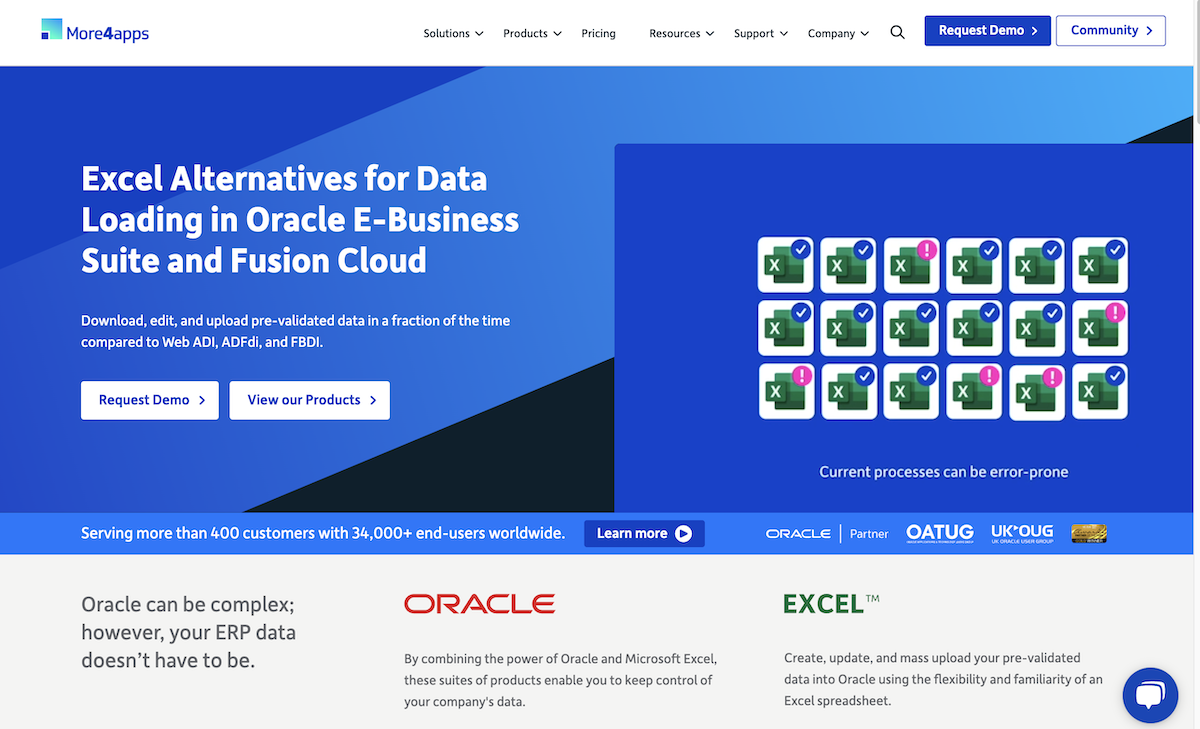Open the Support menu
The image size is (1200, 729).
(761, 33)
